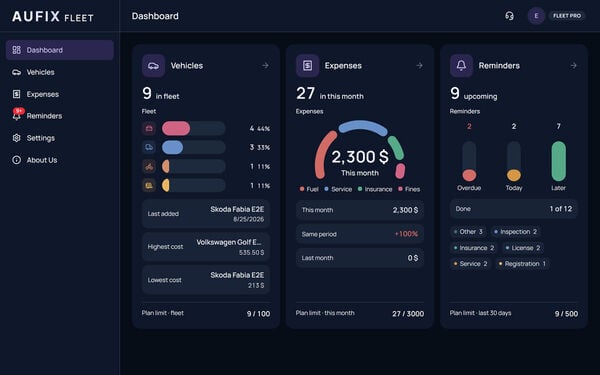Open the Lowest cost Skoda Fabia row
Viewport: 600px width, 375px height.
click(206, 280)
